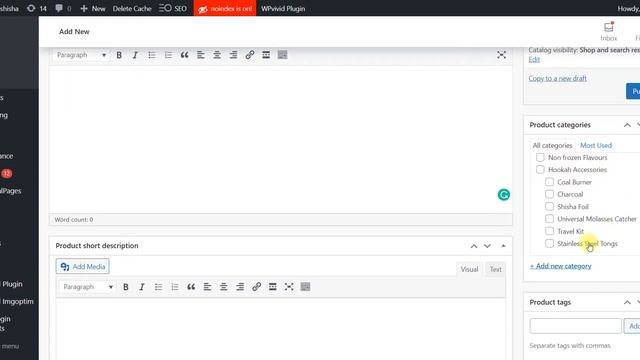Check the Hookah Accessories category
The height and width of the screenshot is (360, 640).
tap(540, 169)
